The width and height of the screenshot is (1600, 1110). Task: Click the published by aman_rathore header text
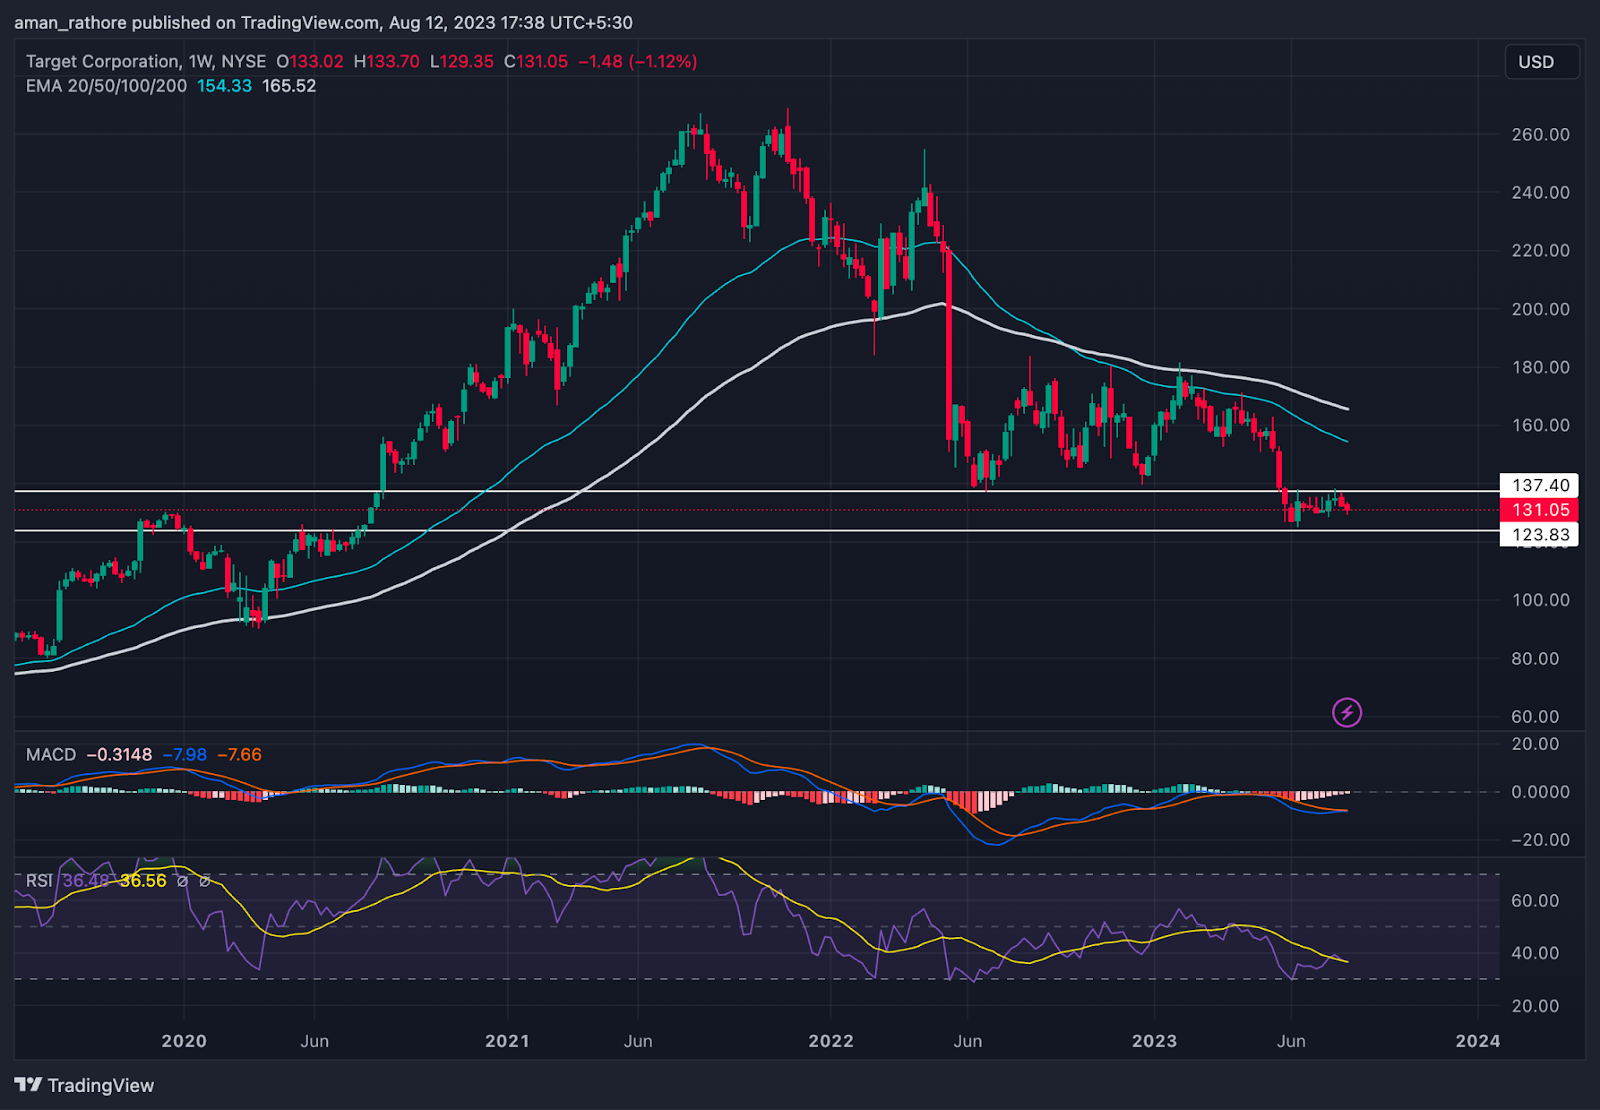pyautogui.click(x=323, y=22)
